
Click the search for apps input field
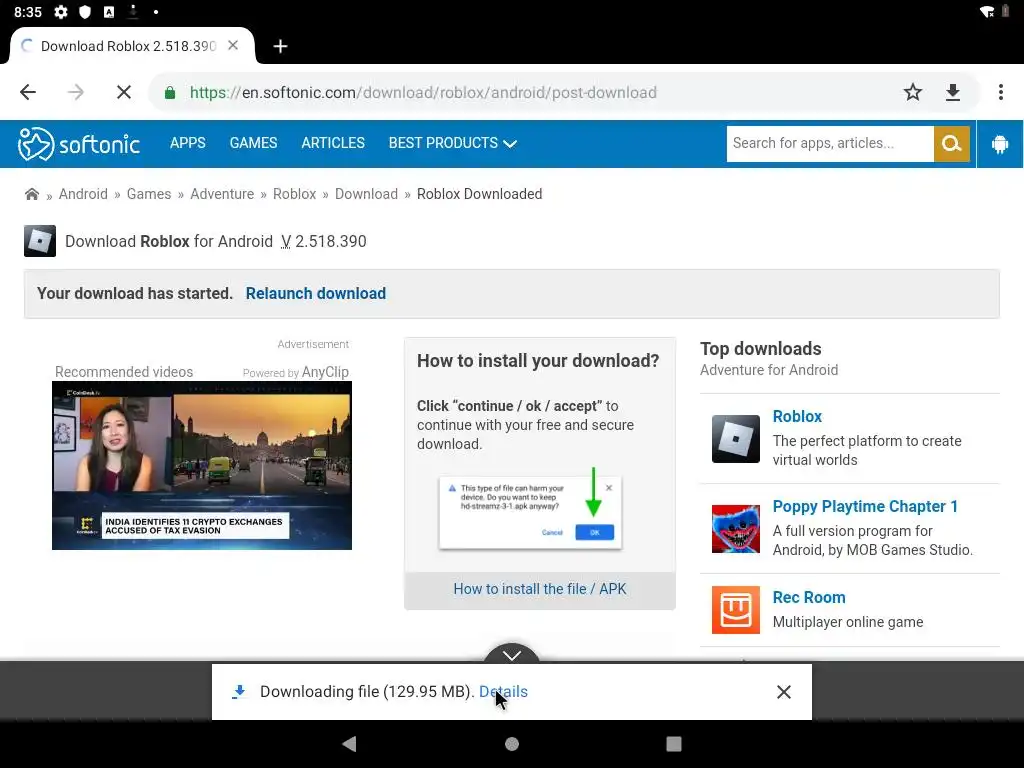coord(830,144)
